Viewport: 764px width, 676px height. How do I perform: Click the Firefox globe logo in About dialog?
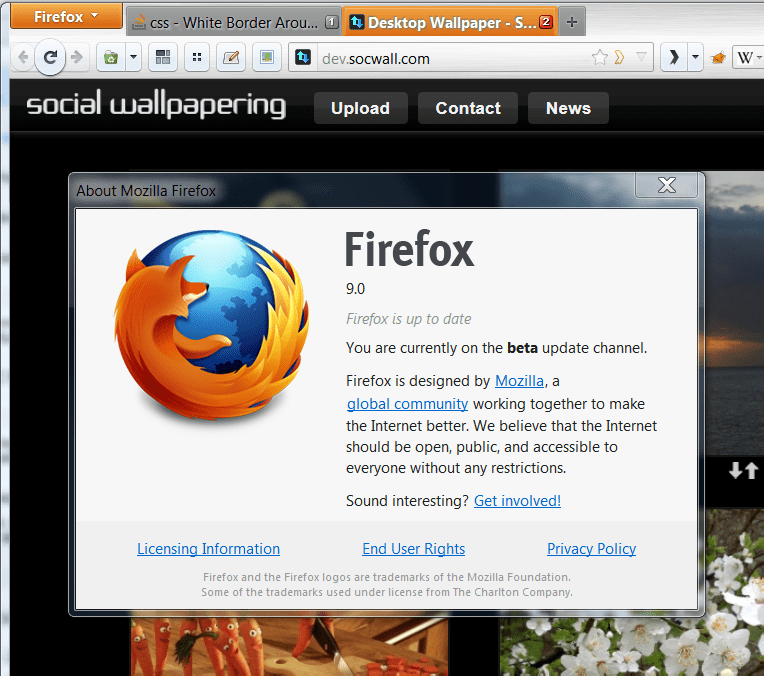(x=212, y=326)
